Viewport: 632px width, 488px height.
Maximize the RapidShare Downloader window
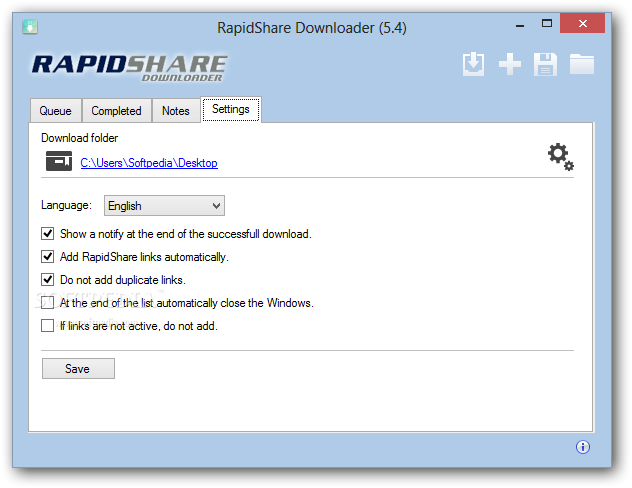click(547, 23)
